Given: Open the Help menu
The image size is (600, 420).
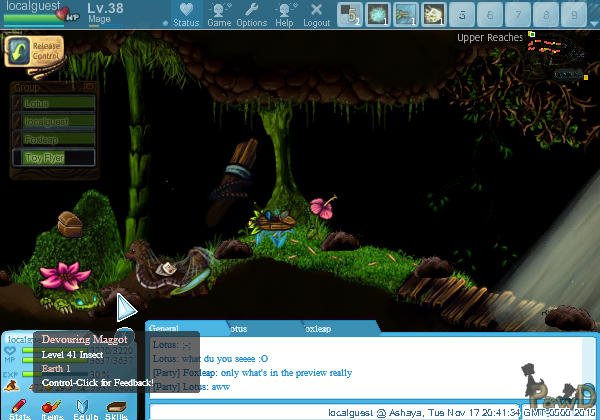Looking at the screenshot, I should pyautogui.click(x=284, y=15).
